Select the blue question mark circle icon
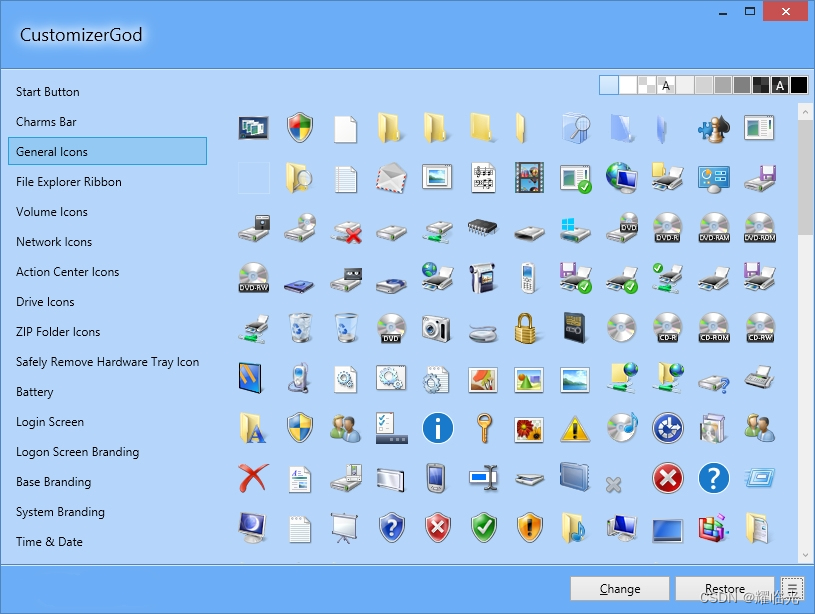 tap(714, 478)
